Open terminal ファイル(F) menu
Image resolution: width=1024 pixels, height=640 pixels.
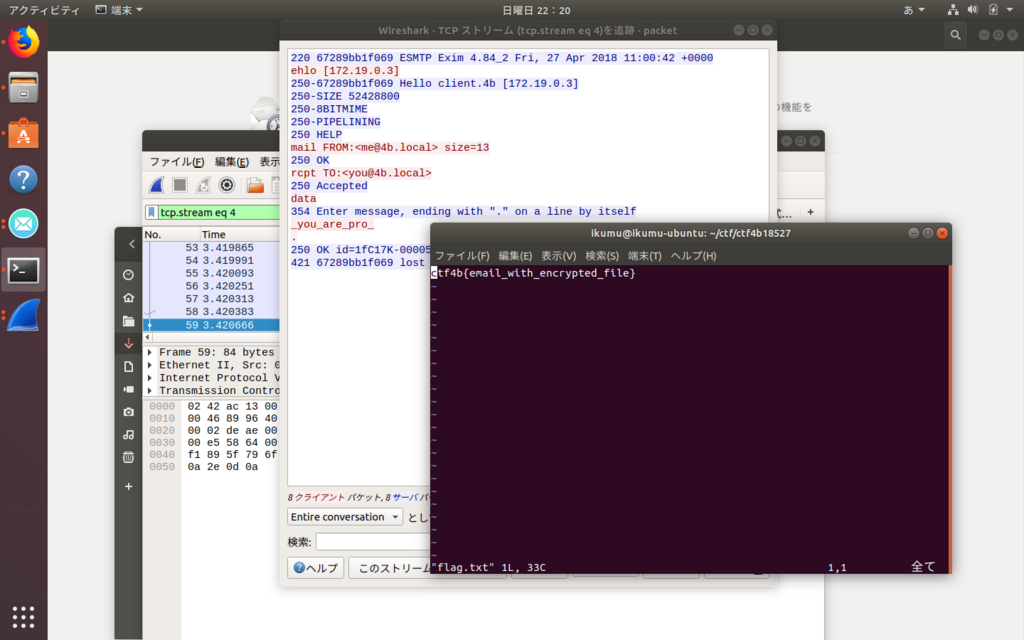tap(462, 256)
